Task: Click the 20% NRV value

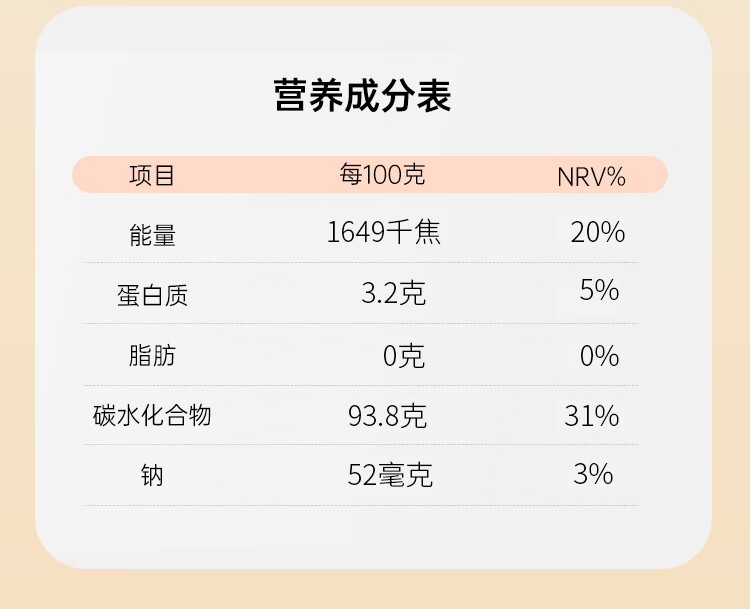Action: pyautogui.click(x=597, y=232)
